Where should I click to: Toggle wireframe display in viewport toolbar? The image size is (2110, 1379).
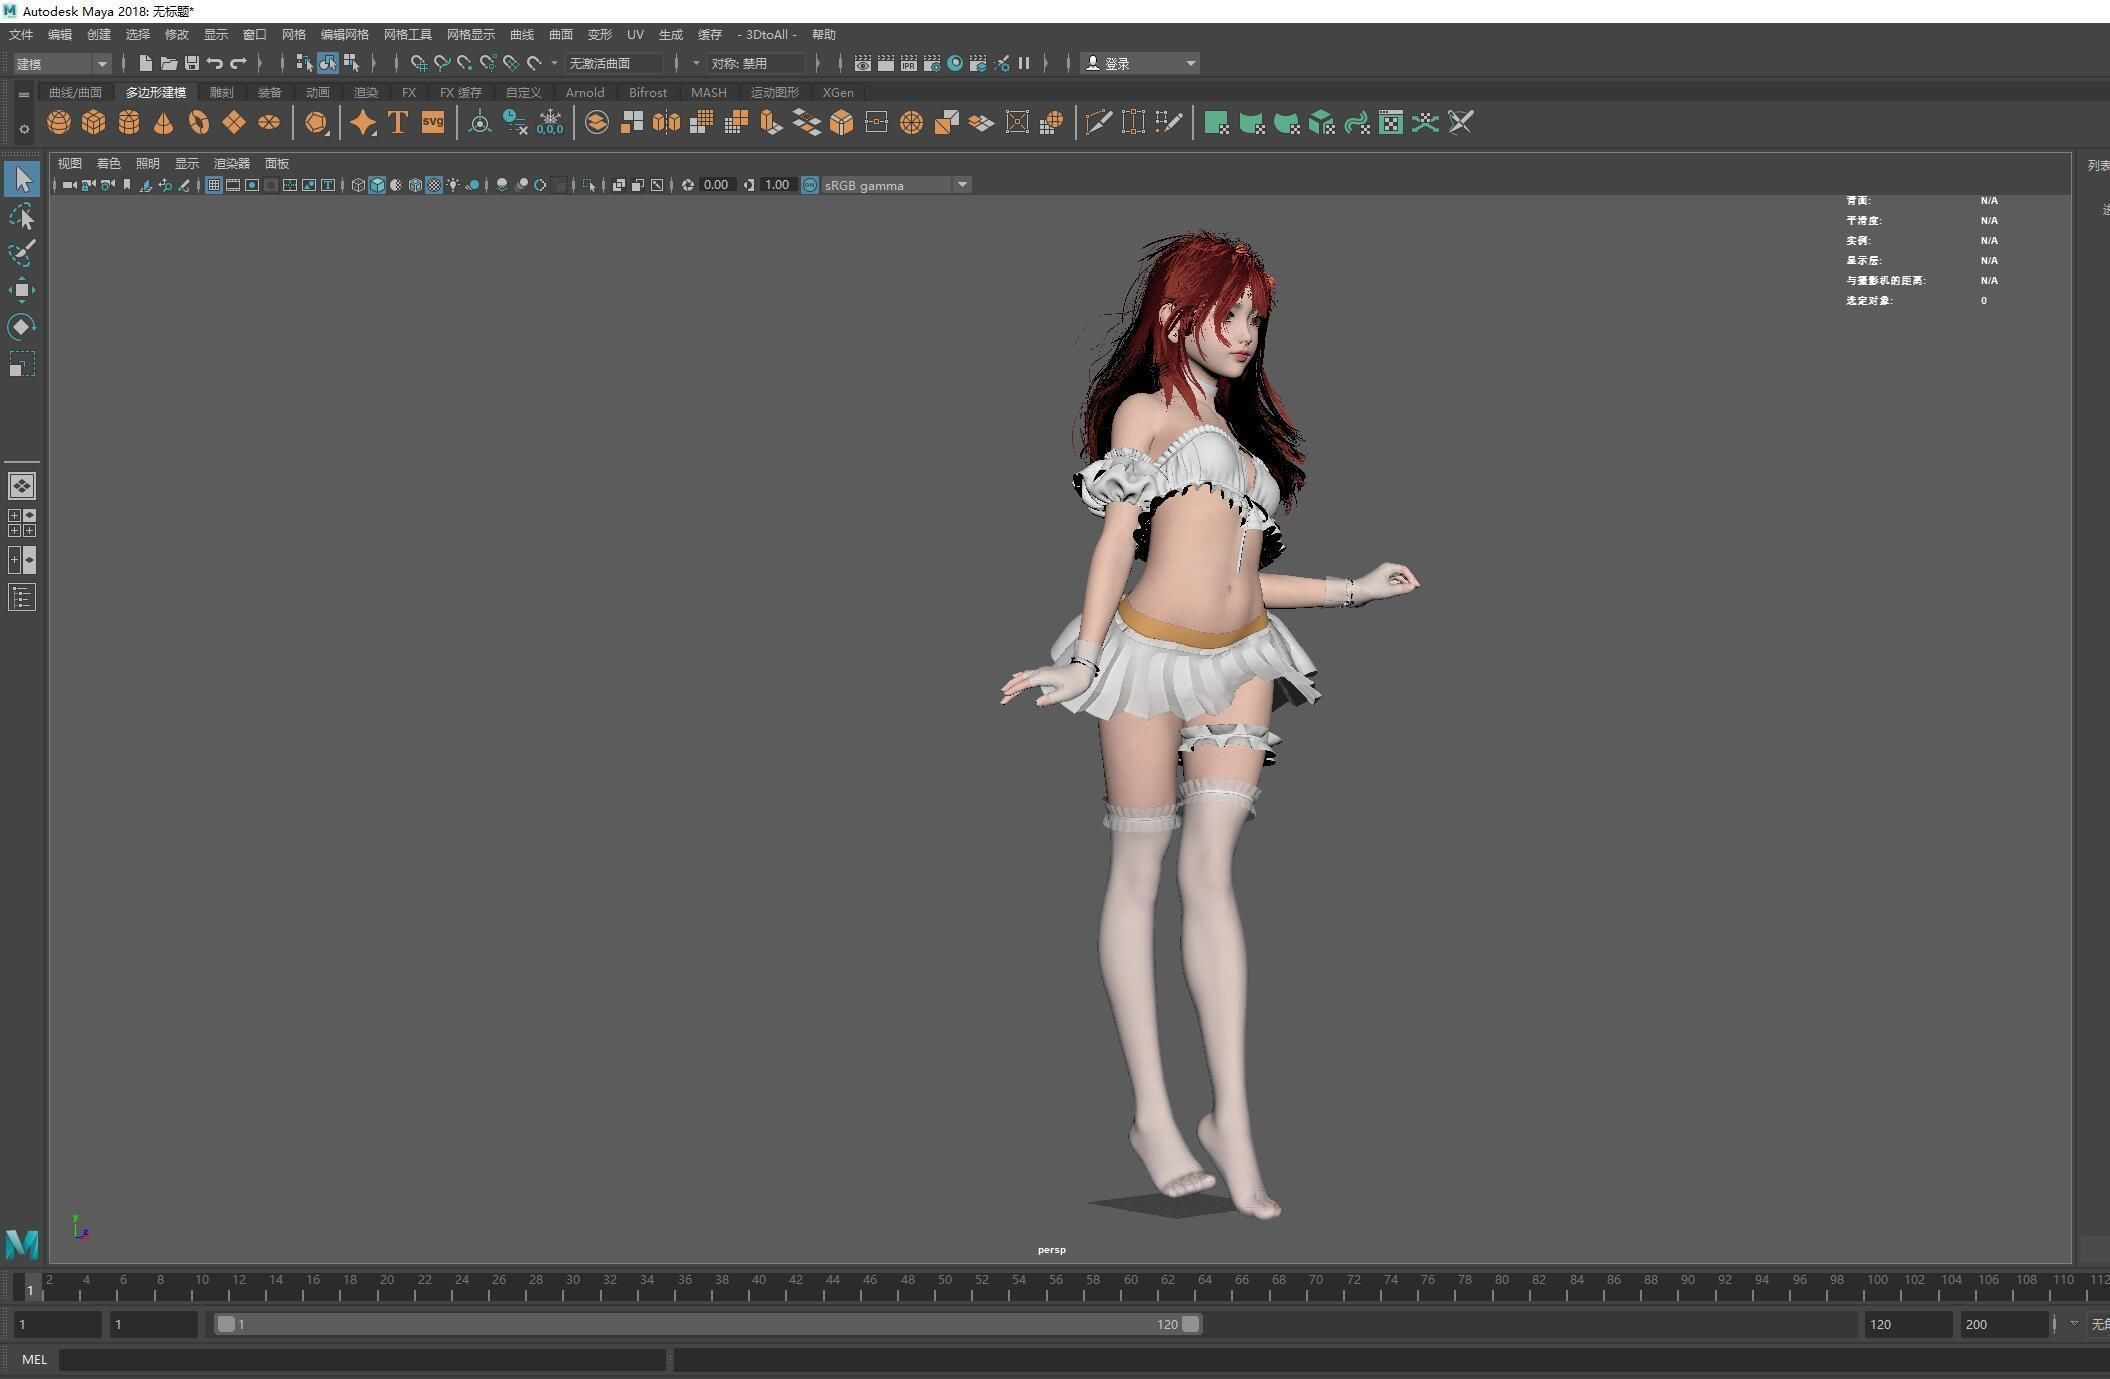pyautogui.click(x=358, y=185)
